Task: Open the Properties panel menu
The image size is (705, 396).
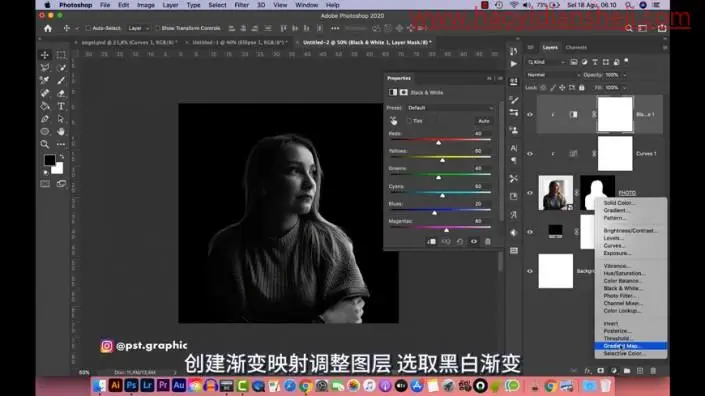Action: coord(500,78)
